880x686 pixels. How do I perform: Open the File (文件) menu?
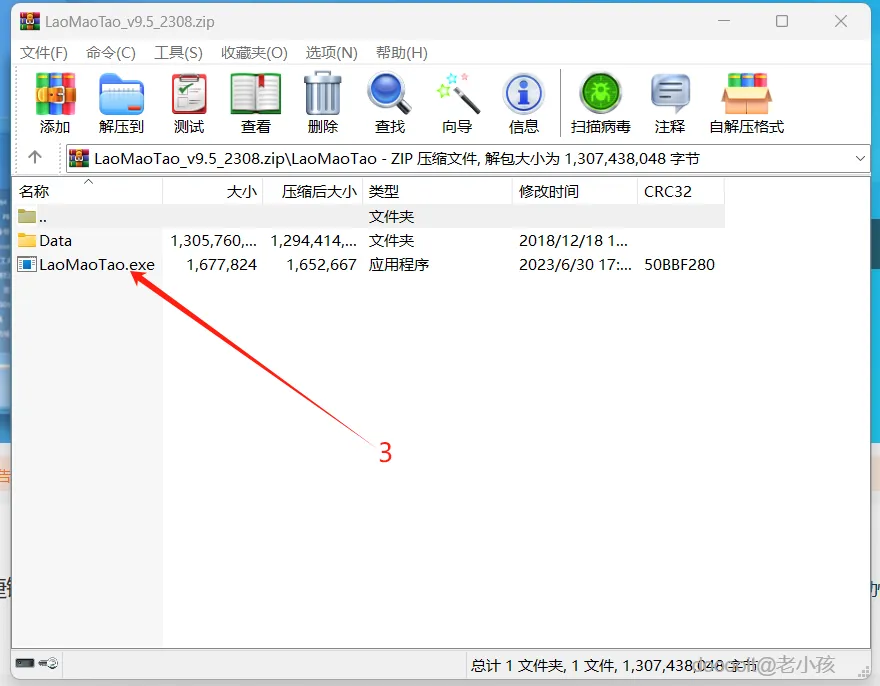click(x=44, y=53)
